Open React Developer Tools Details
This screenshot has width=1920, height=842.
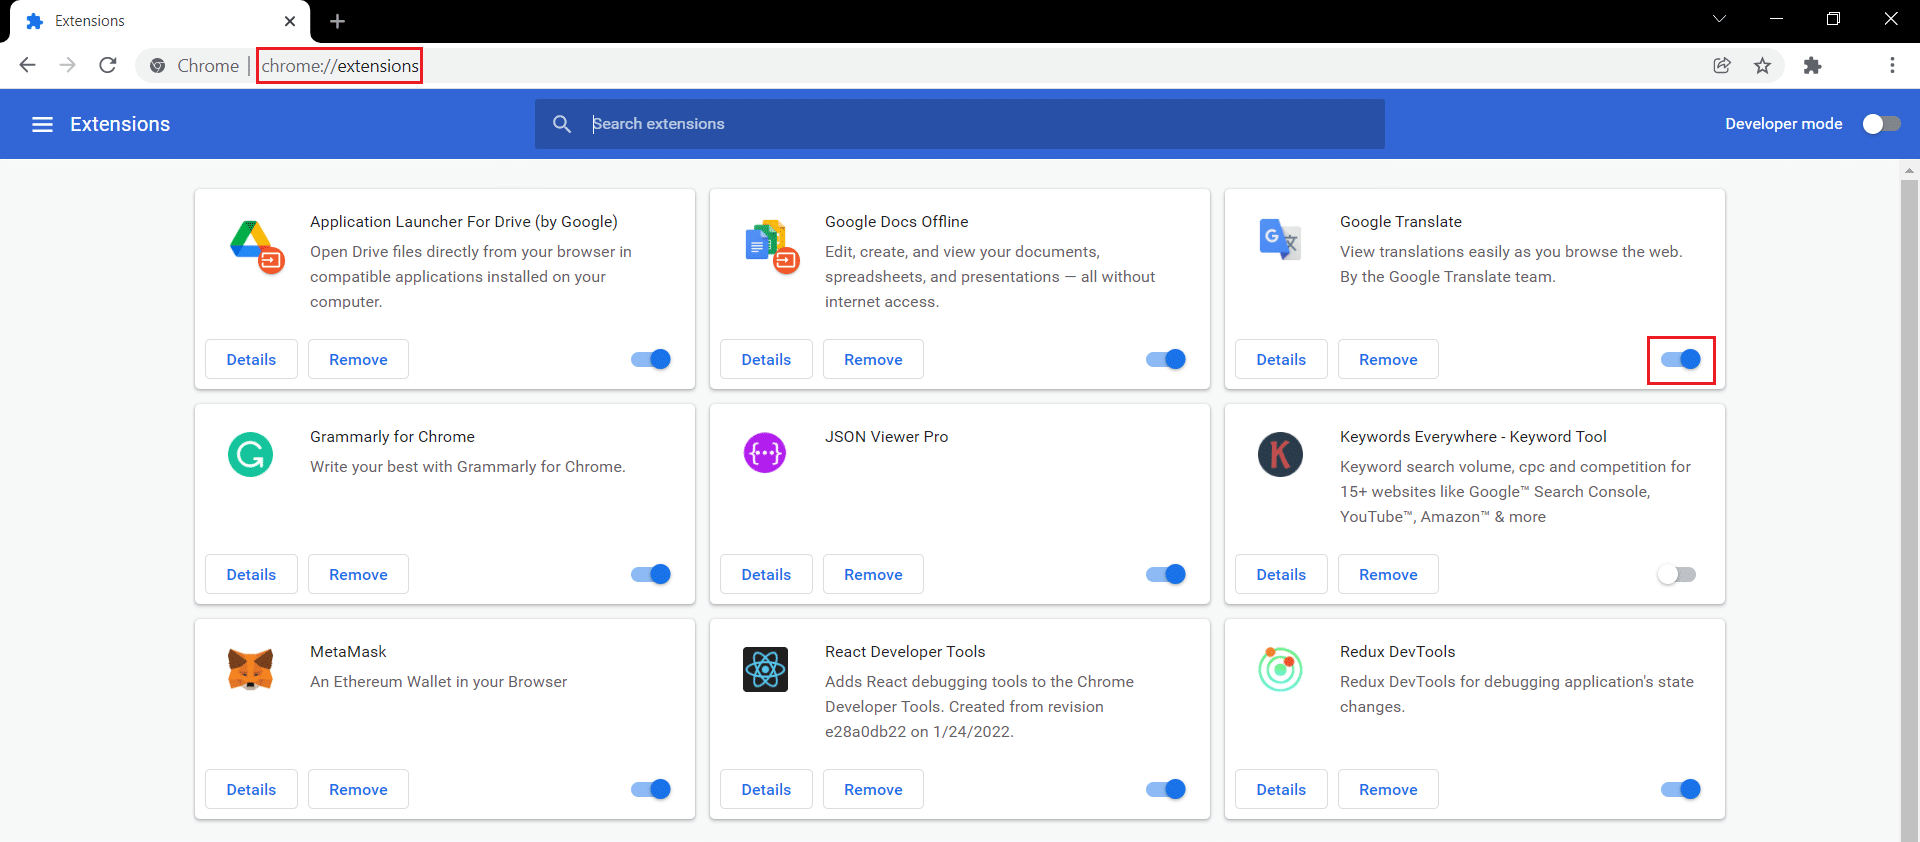point(766,789)
